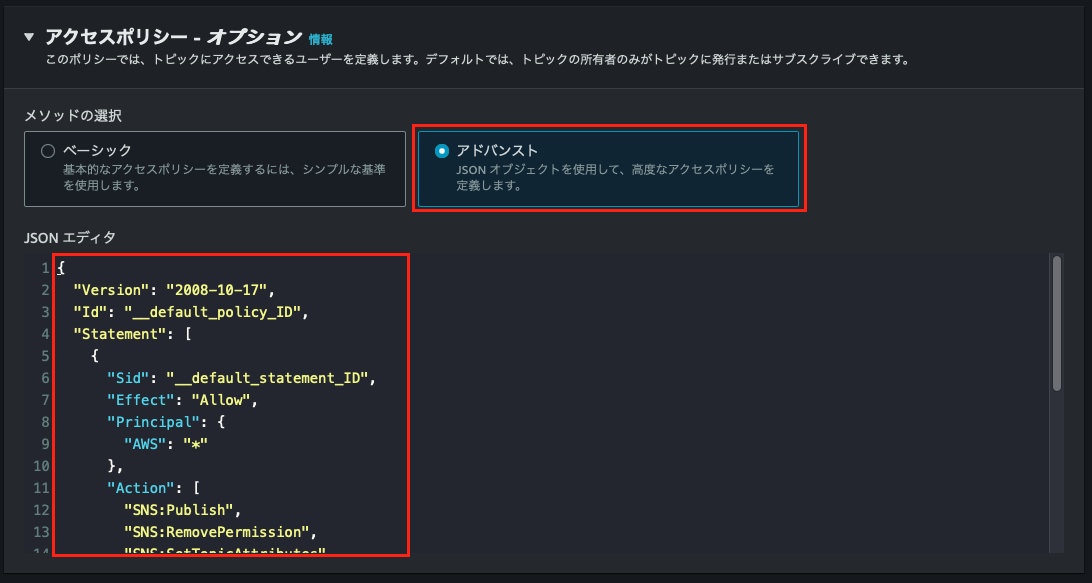Click the JSON editor scrollbar thumb
The width and height of the screenshot is (1092, 583).
pyautogui.click(x=1056, y=324)
